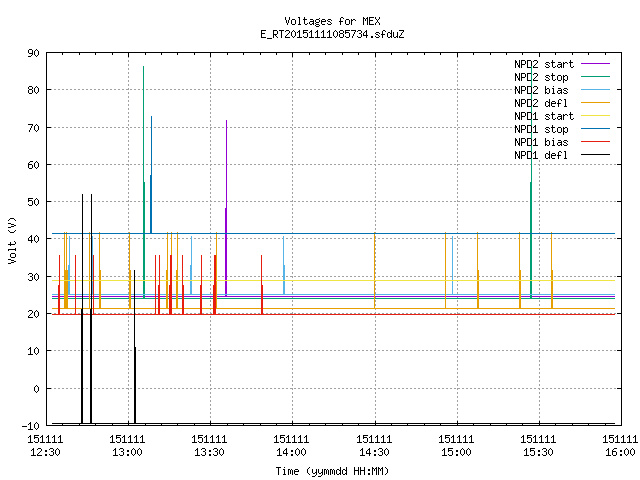Screen dimensions: 640x480
Task: Click the x-axis tick label 15:30
Action: tap(538, 452)
